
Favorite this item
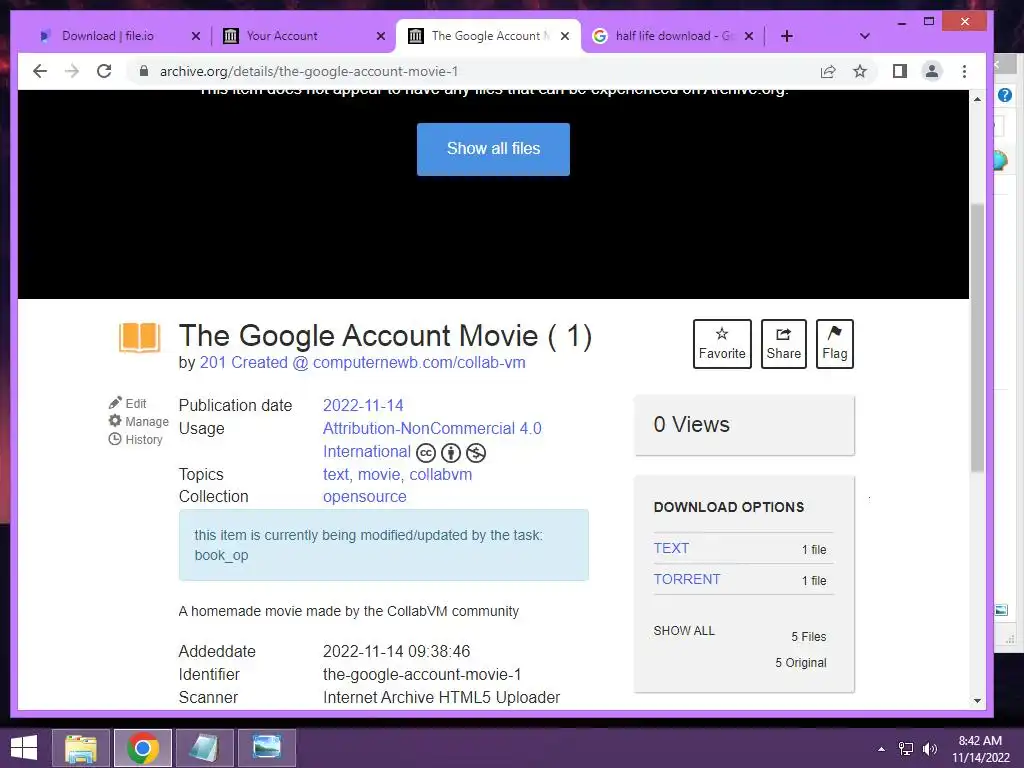[722, 344]
